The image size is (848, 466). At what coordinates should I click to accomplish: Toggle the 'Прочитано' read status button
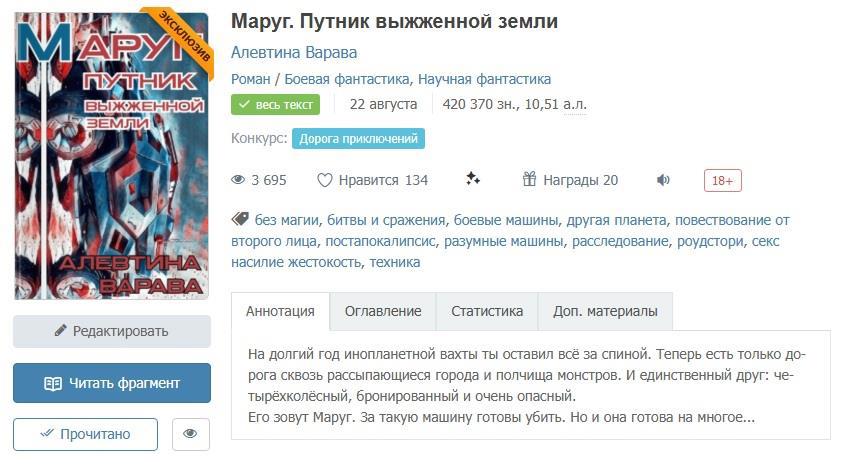pyautogui.click(x=85, y=434)
